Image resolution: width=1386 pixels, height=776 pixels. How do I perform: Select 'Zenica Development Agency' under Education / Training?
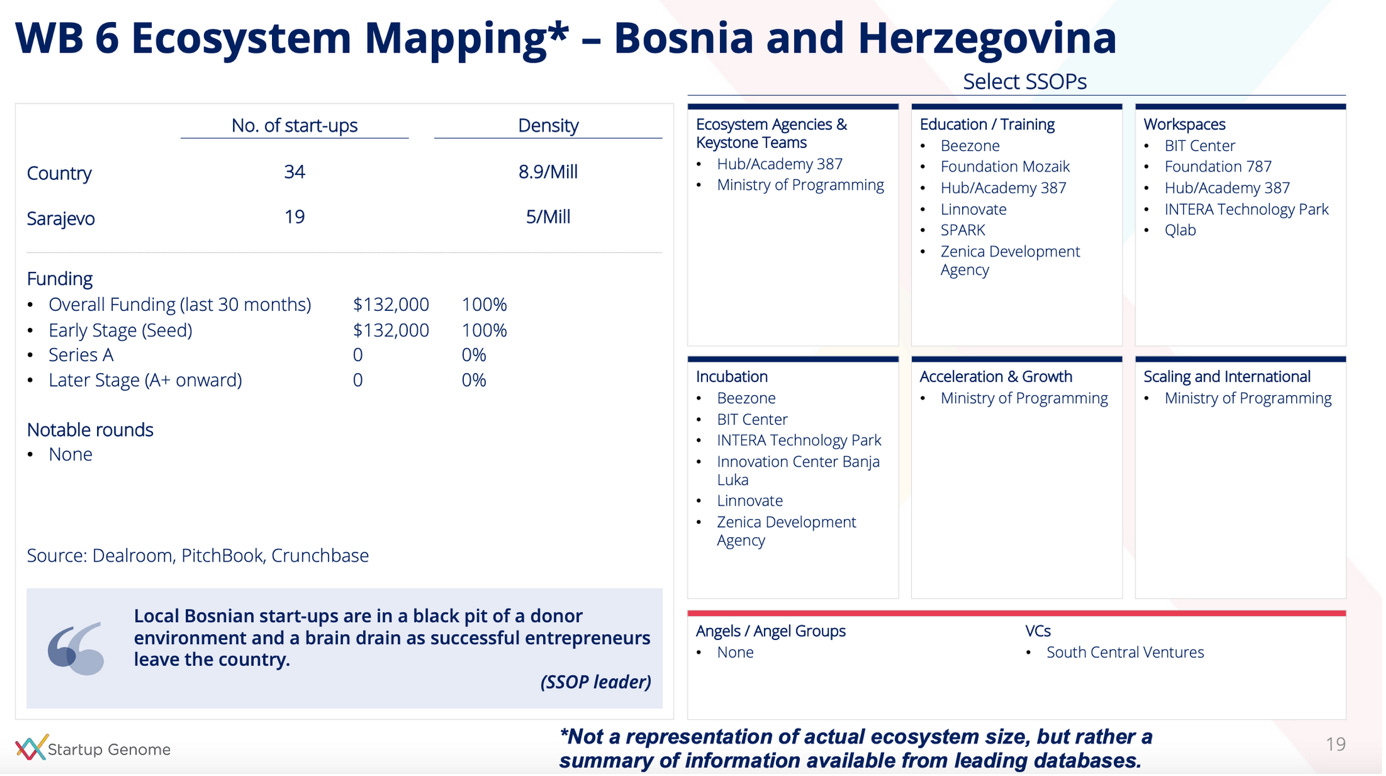pos(1010,261)
